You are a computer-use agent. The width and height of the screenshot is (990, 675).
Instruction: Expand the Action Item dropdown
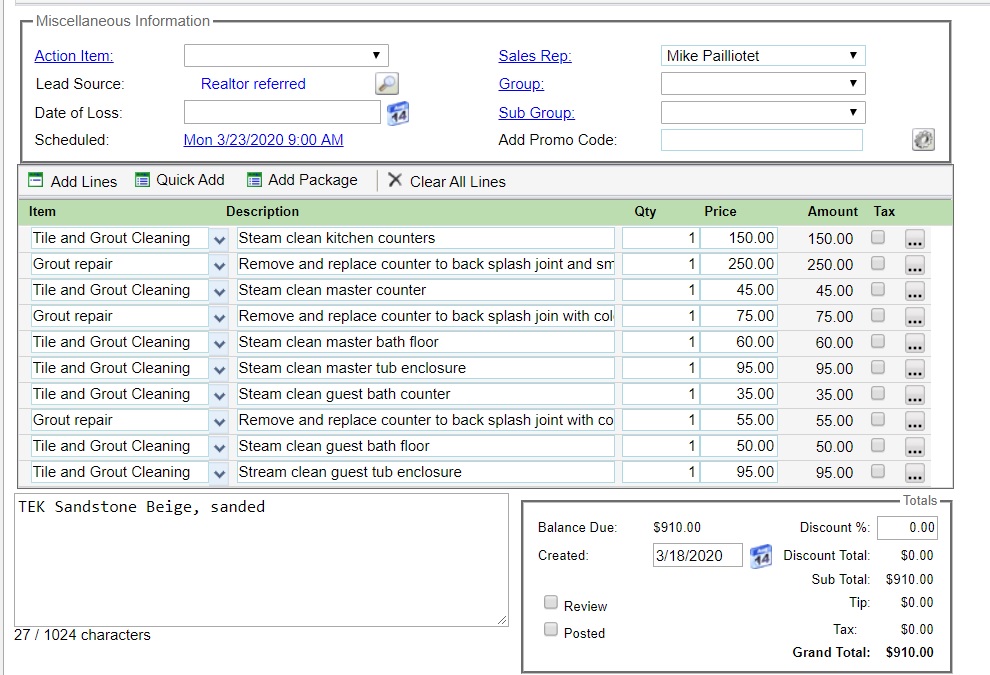coord(286,56)
